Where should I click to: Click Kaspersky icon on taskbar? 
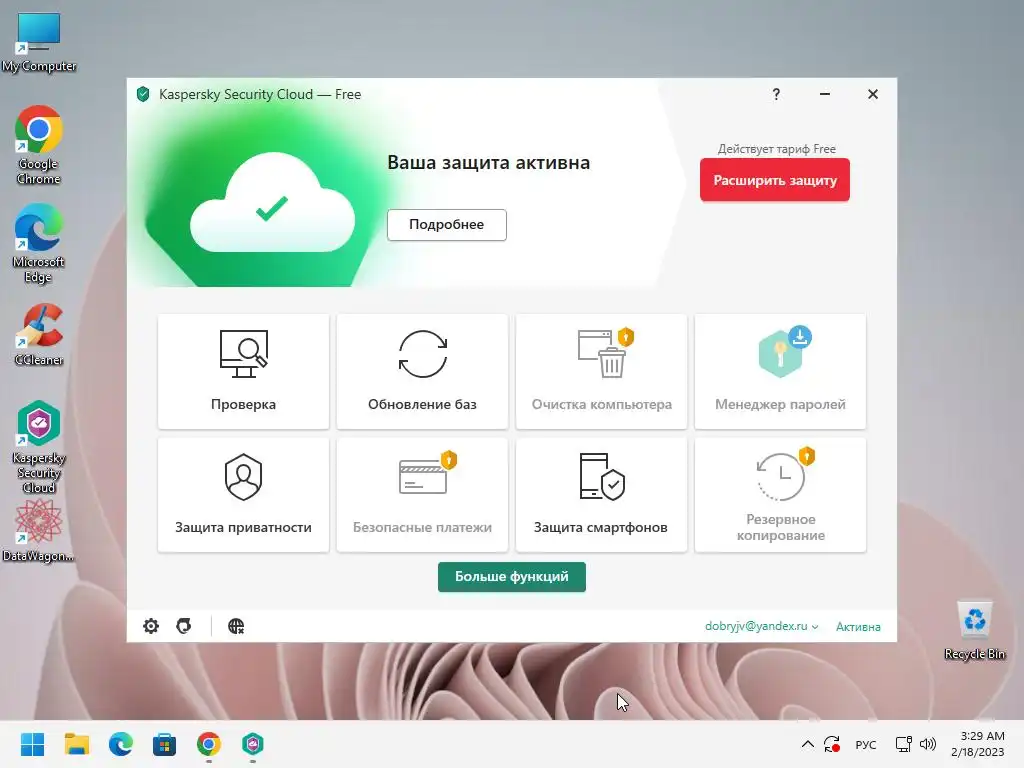[253, 744]
